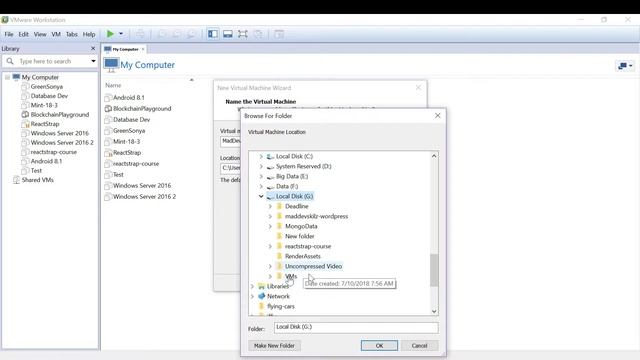Image resolution: width=640 pixels, height=360 pixels.
Task: Open the File menu
Action: click(9, 34)
